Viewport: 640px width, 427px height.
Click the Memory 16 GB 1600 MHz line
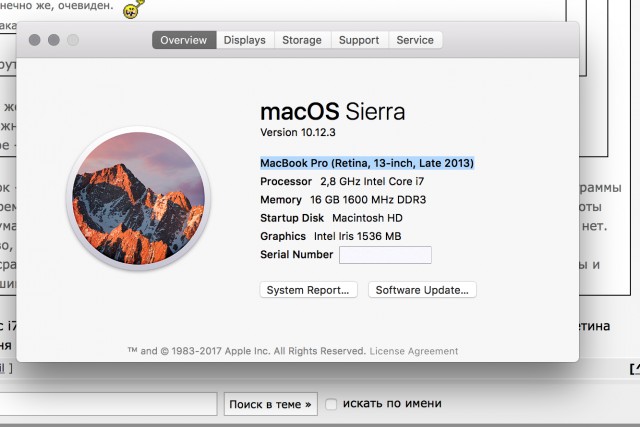[343, 200]
